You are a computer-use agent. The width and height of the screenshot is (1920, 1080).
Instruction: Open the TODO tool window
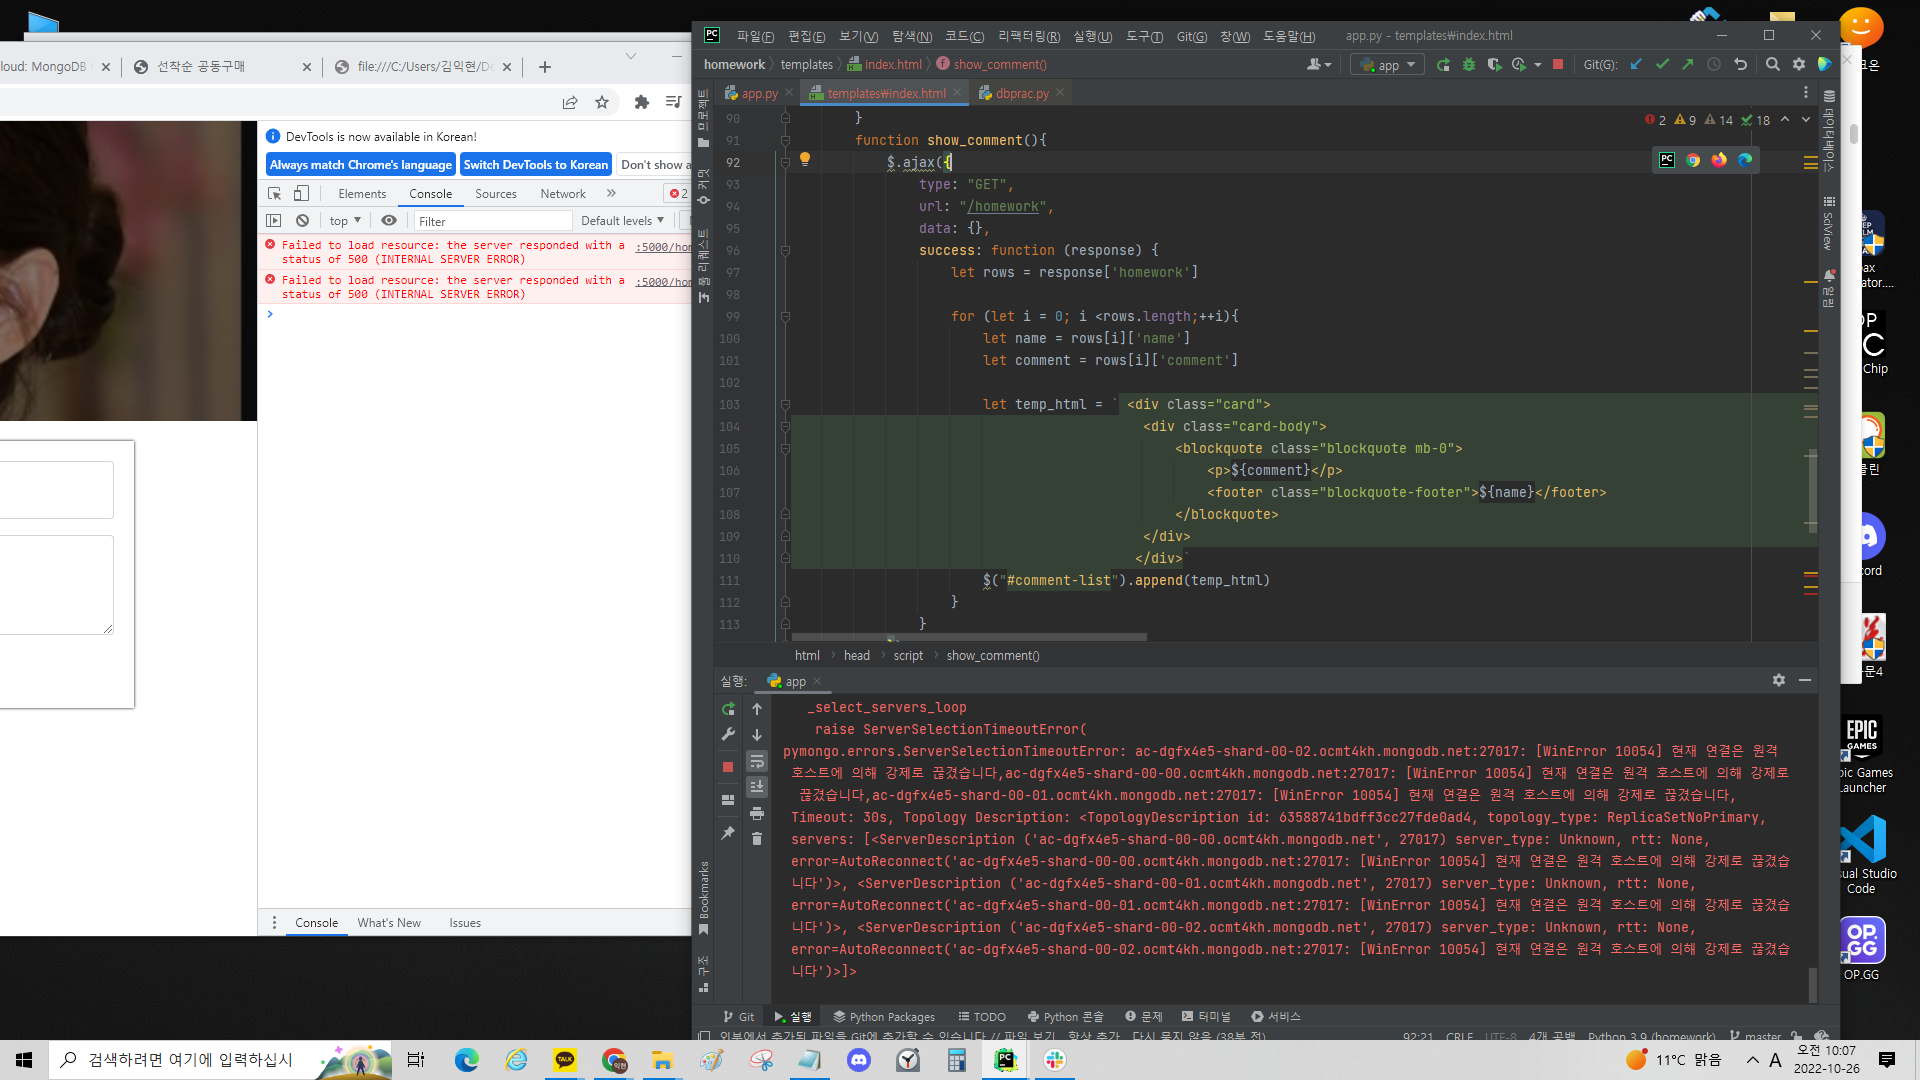tap(982, 1017)
